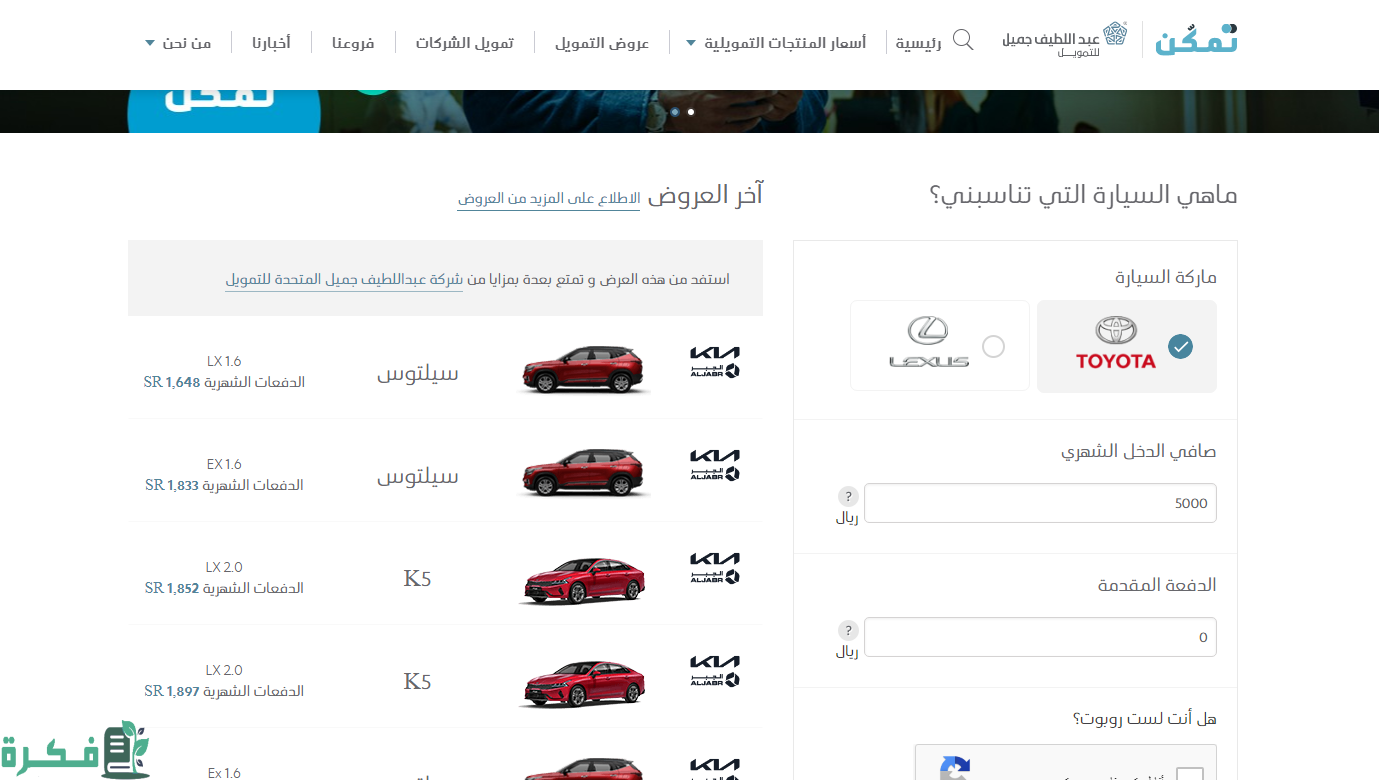Image resolution: width=1379 pixels, height=780 pixels.
Task: Click the Kia Aljabr logo in Seltos LX 1.6 row
Action: (x=715, y=362)
